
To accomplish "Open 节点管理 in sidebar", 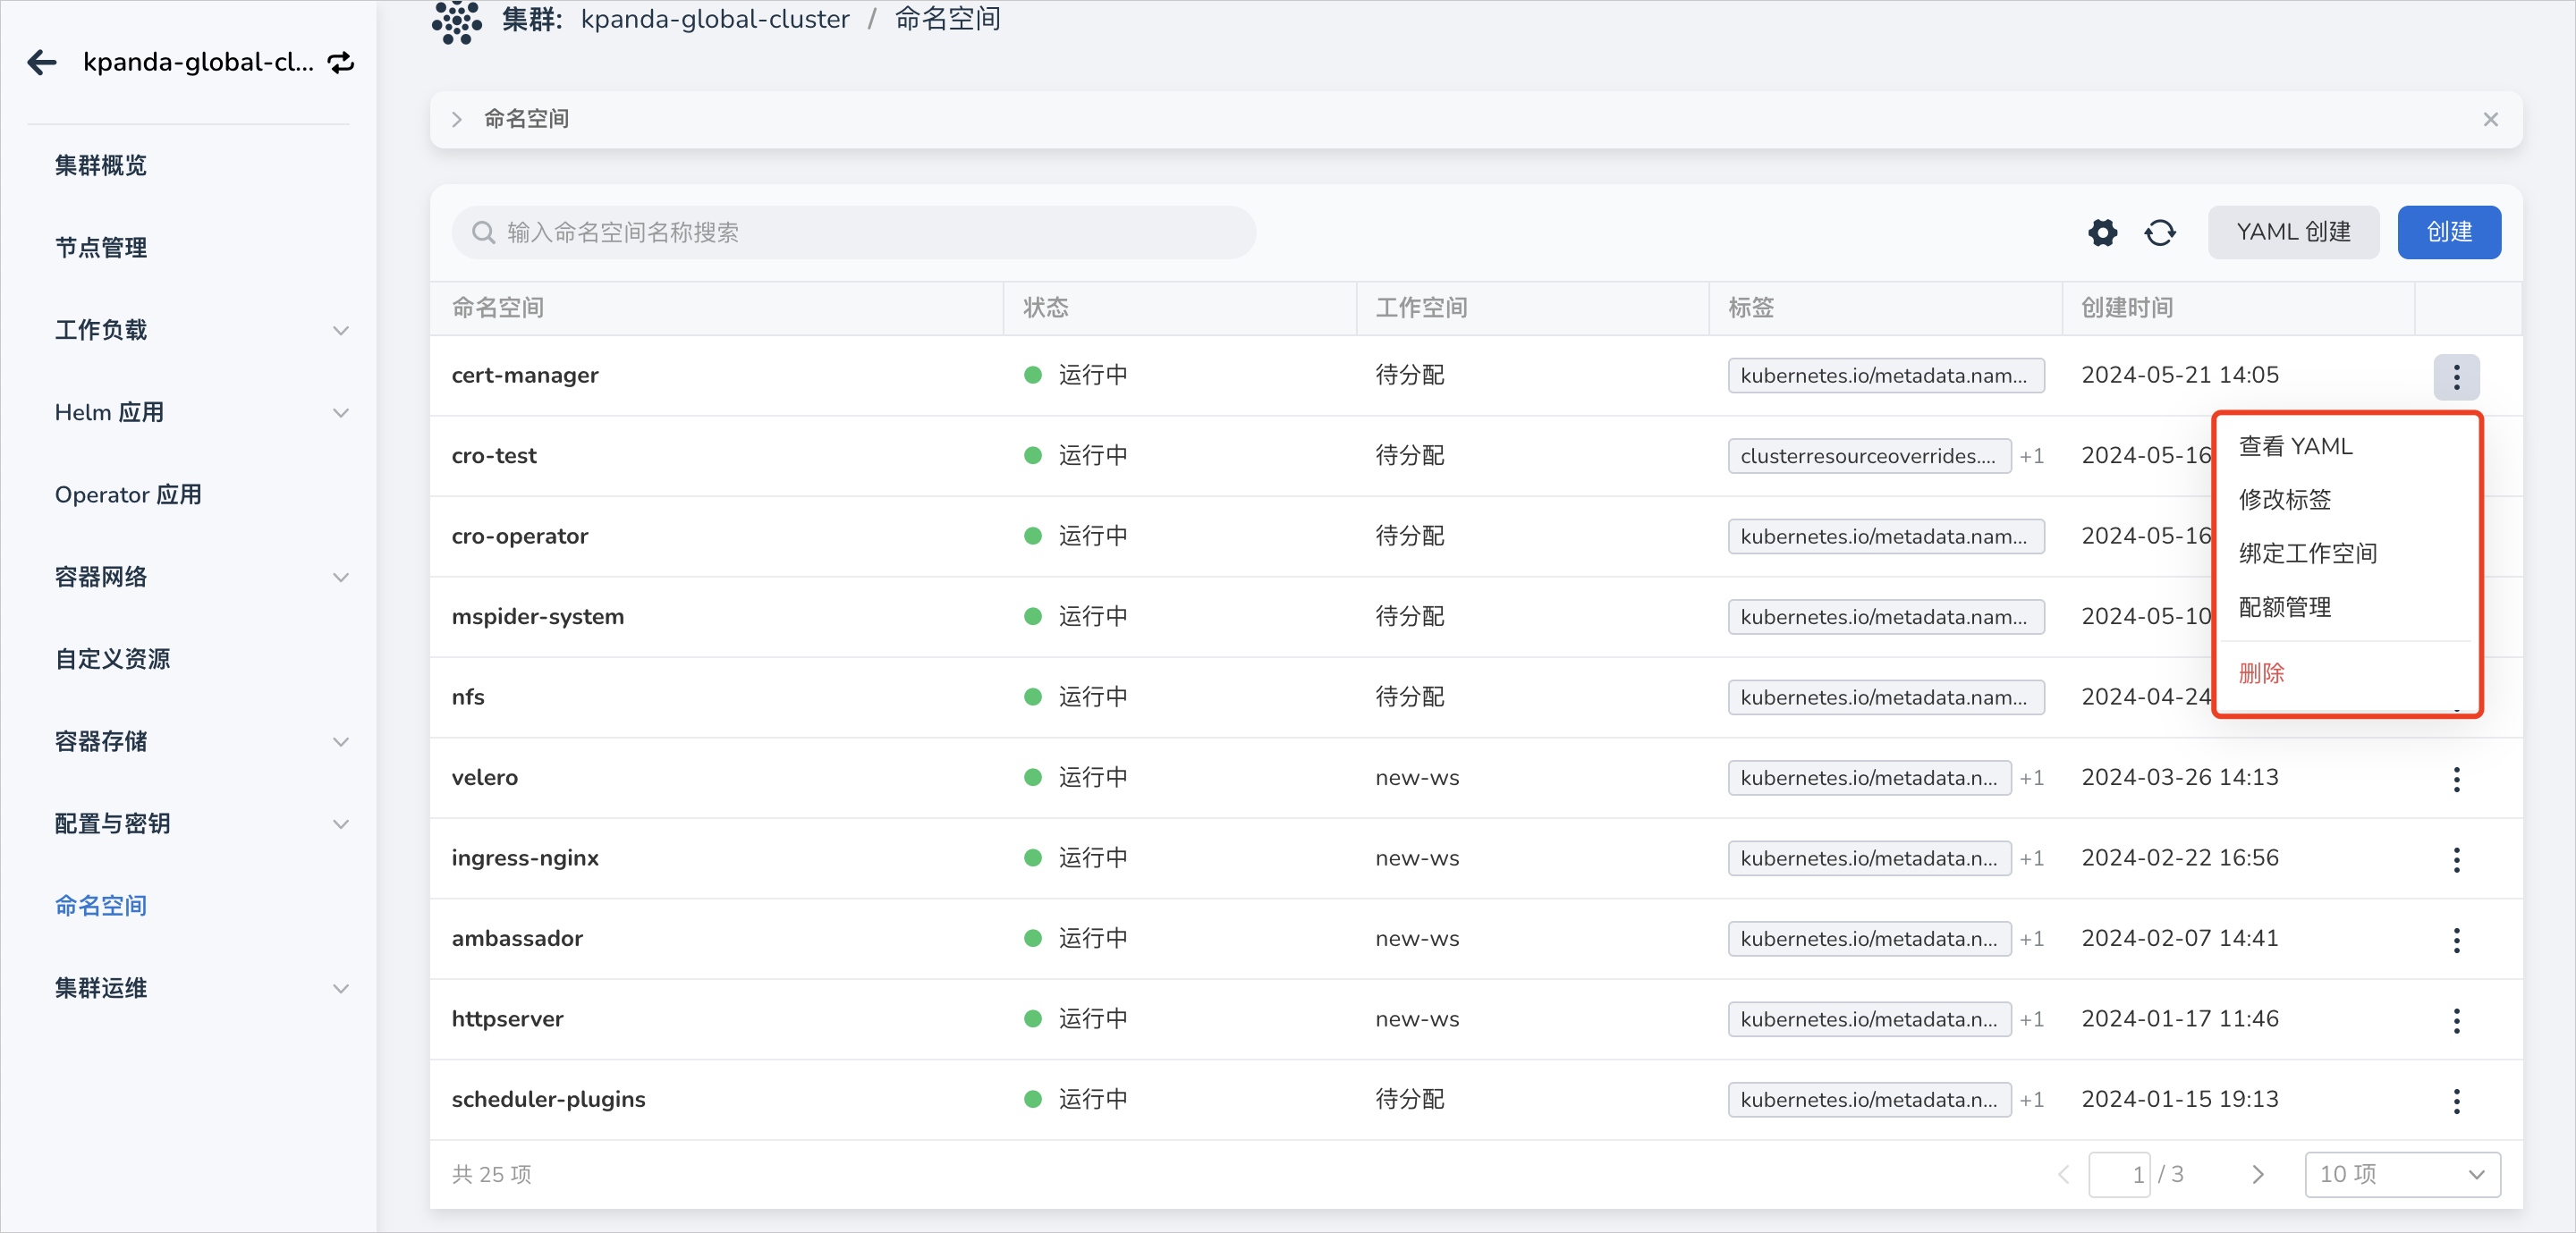I will click(x=100, y=248).
